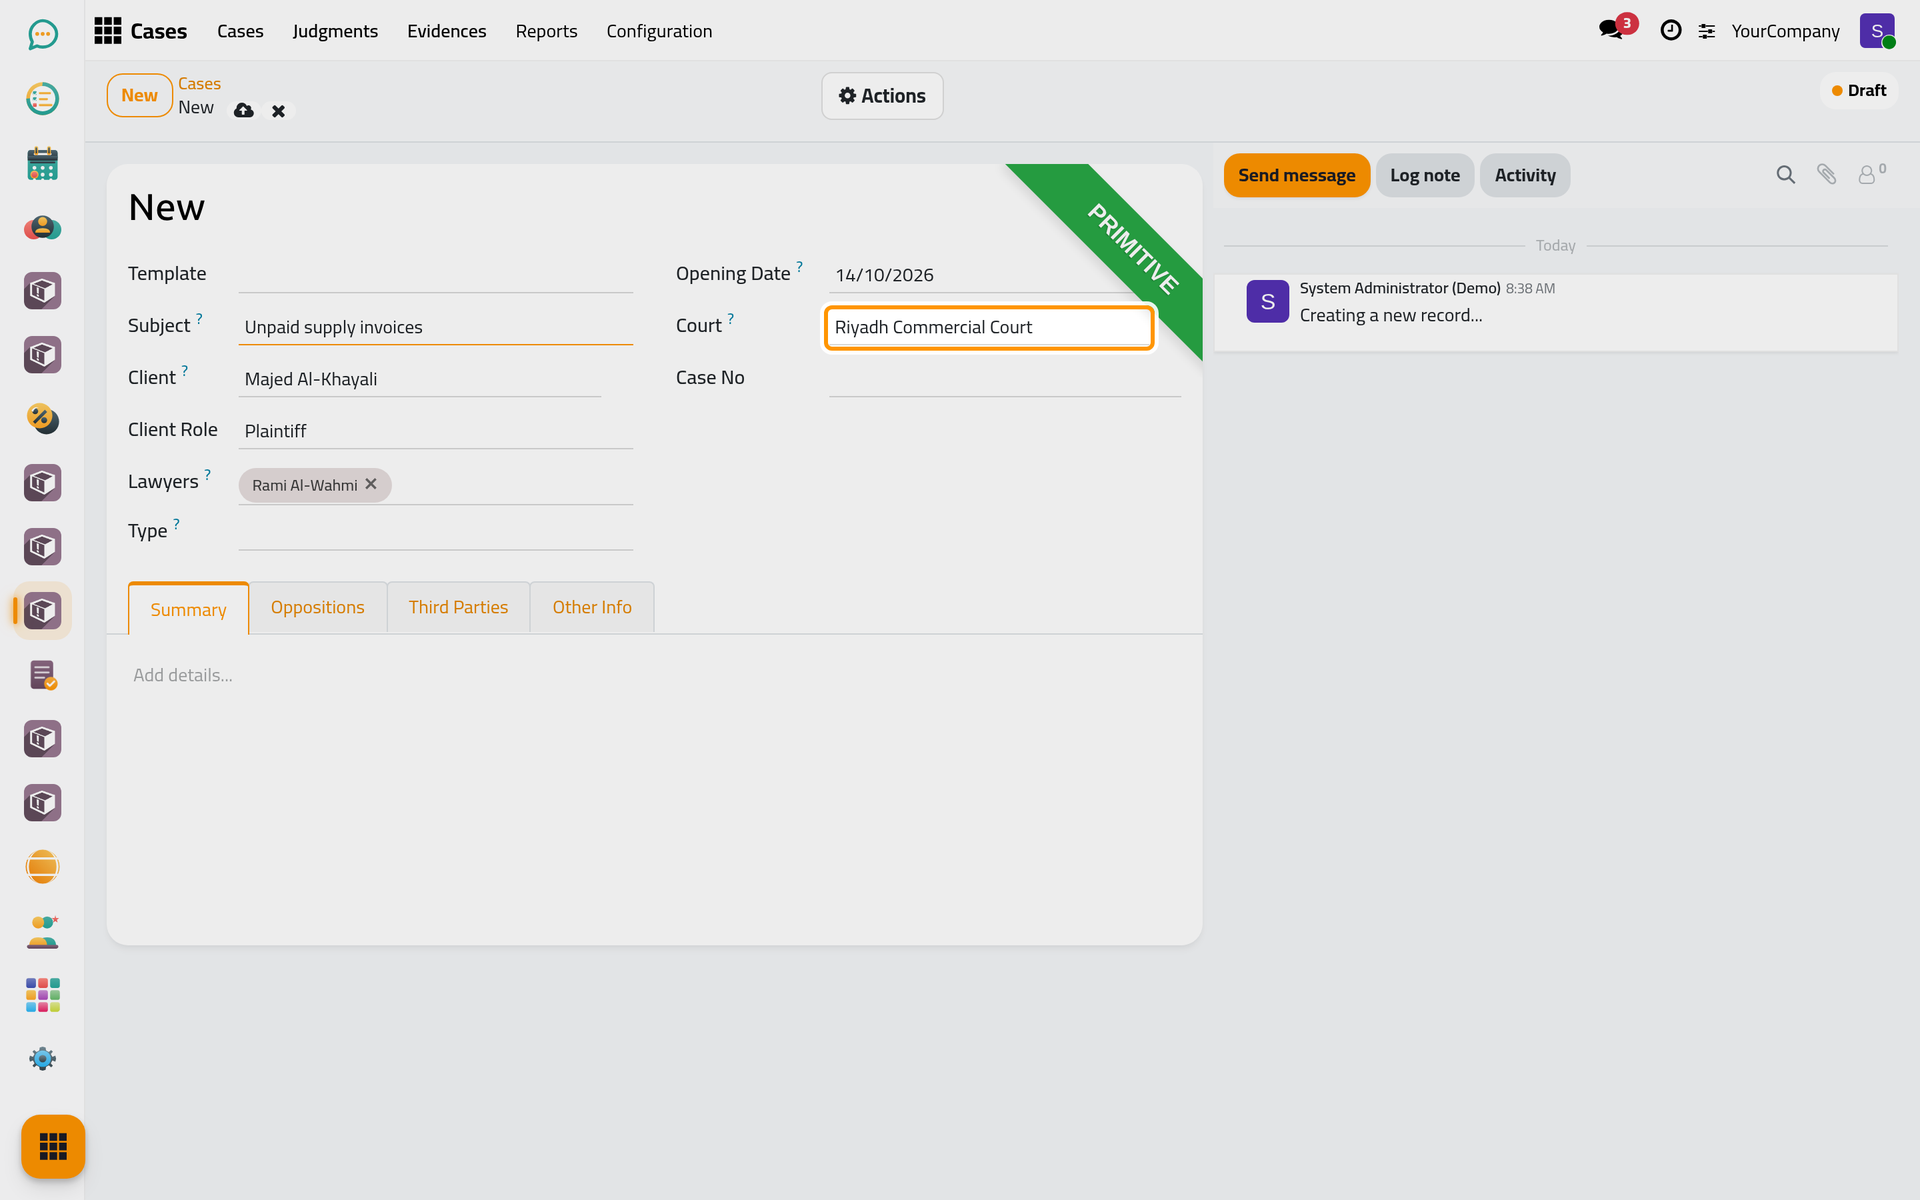Click the Activity button

(1524, 175)
